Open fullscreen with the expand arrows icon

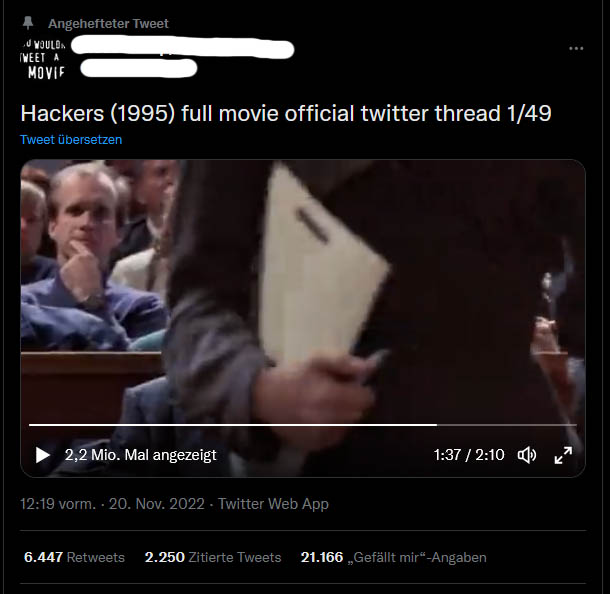(x=563, y=455)
